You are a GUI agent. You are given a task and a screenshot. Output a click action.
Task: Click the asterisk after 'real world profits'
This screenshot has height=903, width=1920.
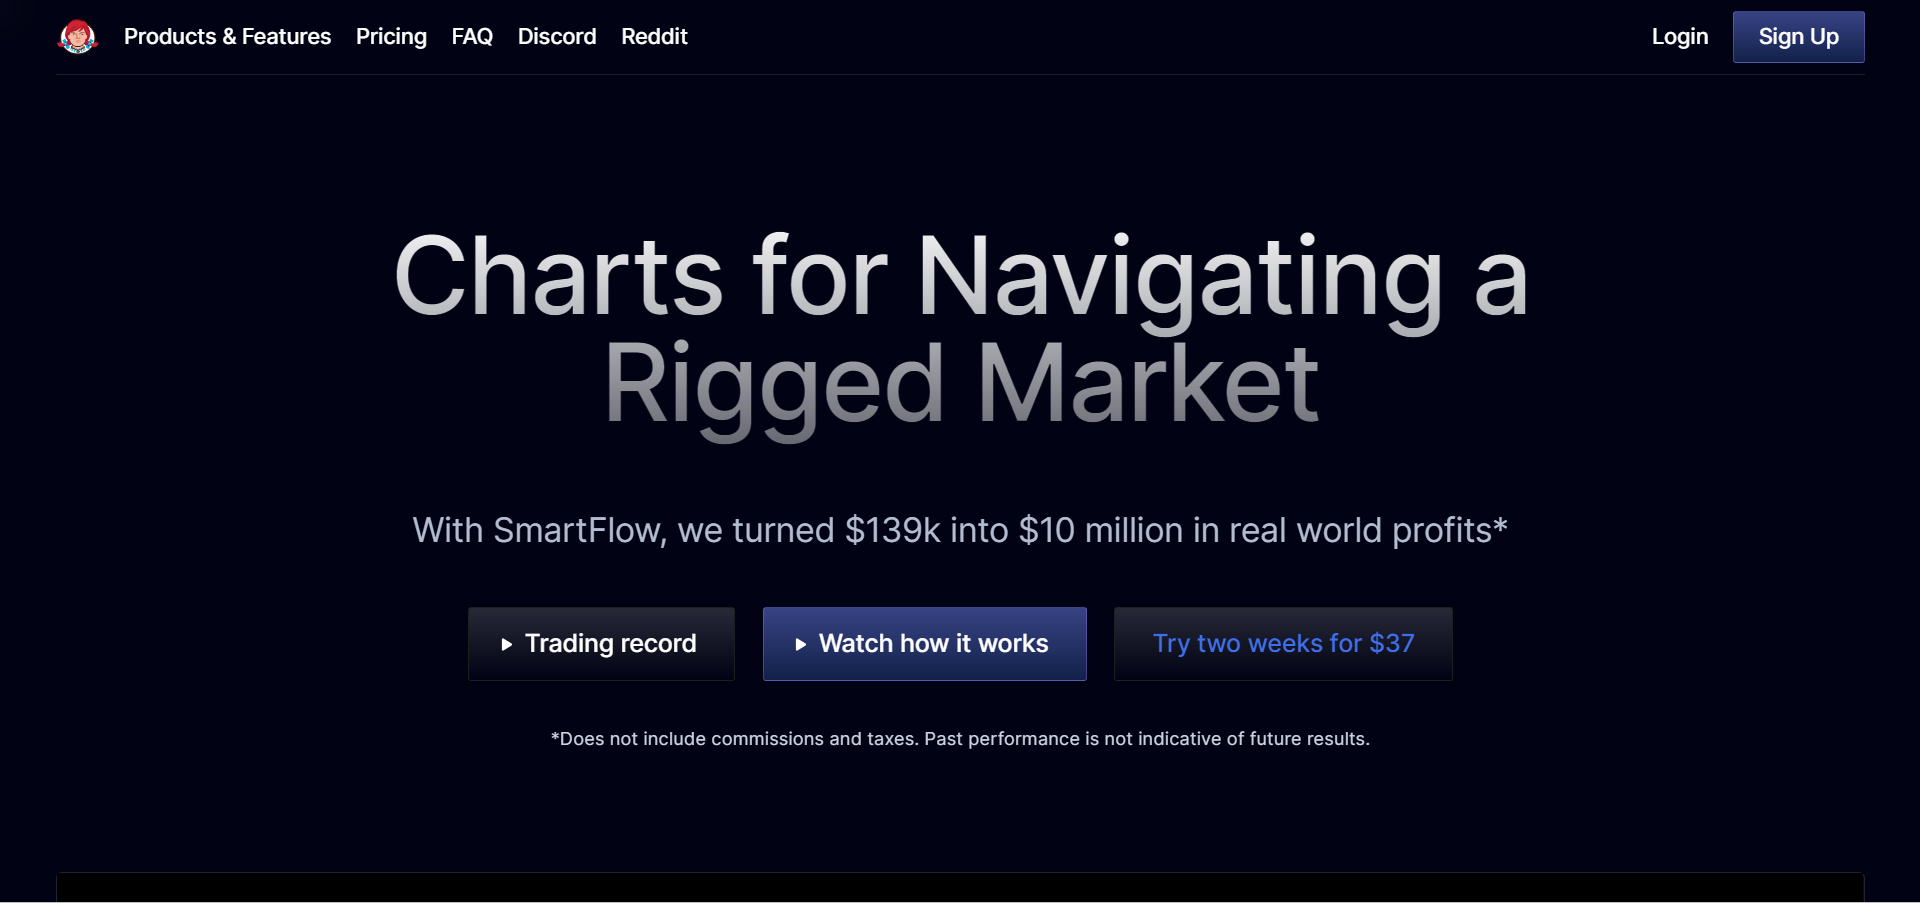[x=1500, y=524]
